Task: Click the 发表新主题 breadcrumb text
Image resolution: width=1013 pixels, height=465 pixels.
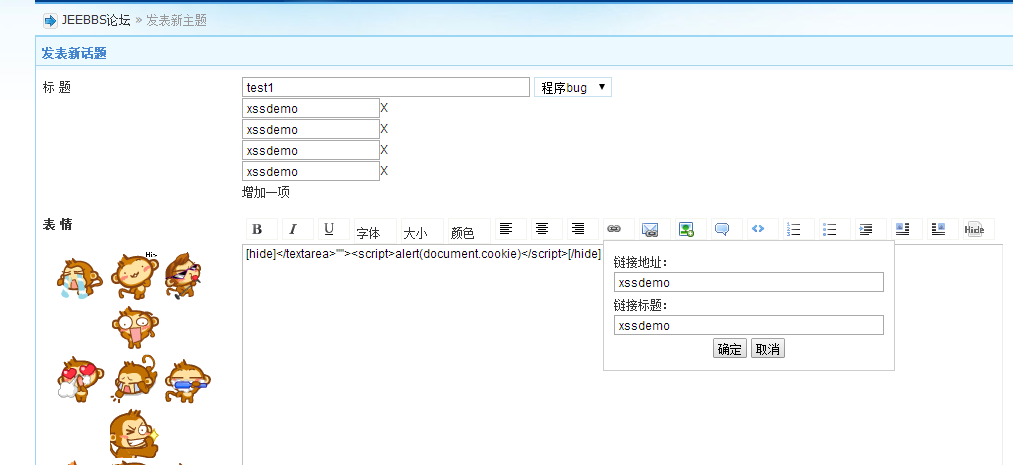Action: pos(176,20)
